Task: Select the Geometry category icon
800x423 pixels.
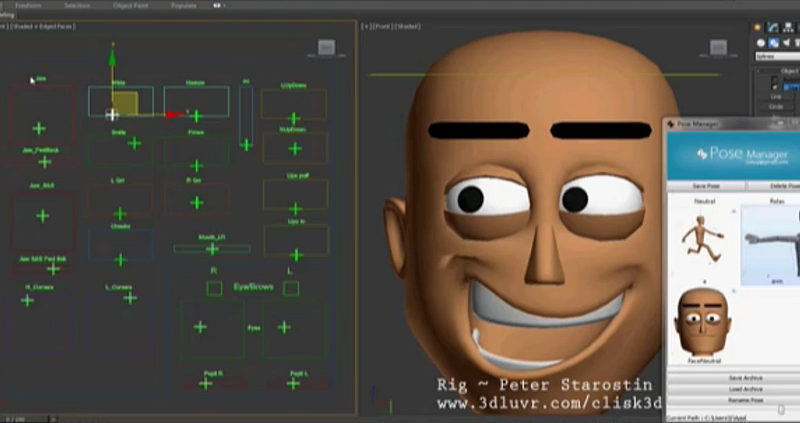Action: (761, 43)
